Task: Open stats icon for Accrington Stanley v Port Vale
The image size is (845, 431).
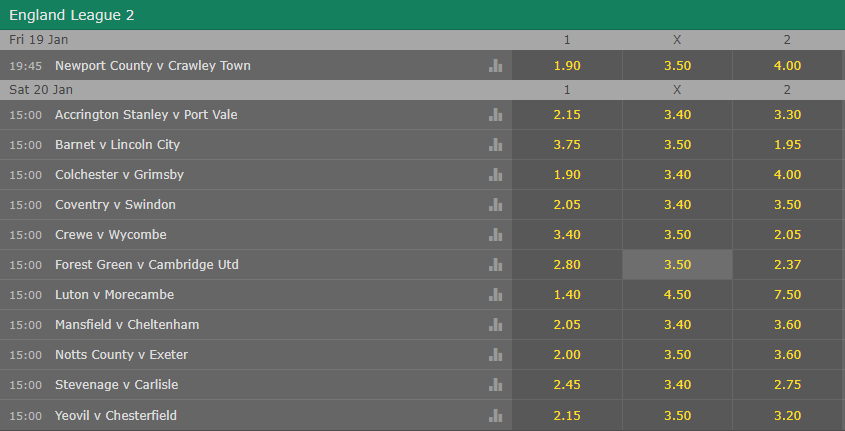Action: coord(495,115)
